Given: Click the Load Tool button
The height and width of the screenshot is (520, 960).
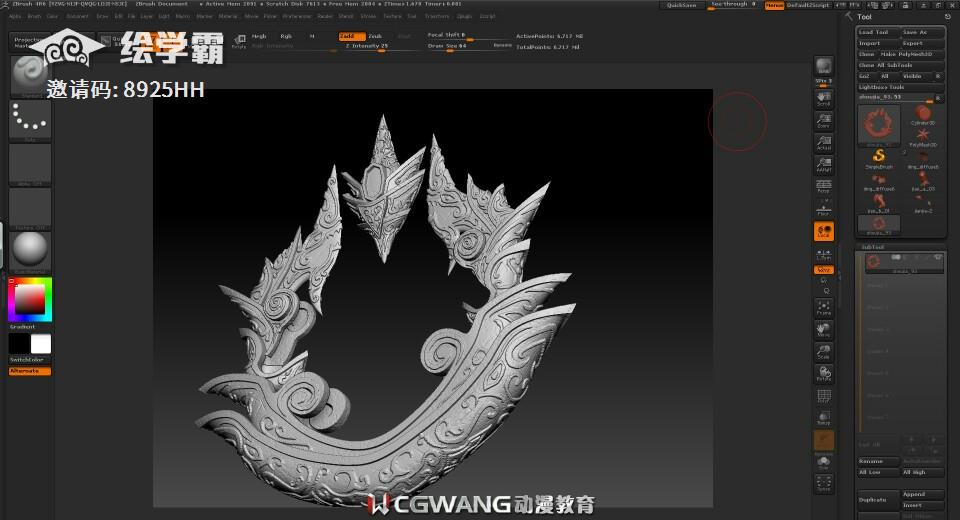Looking at the screenshot, I should click(x=878, y=32).
